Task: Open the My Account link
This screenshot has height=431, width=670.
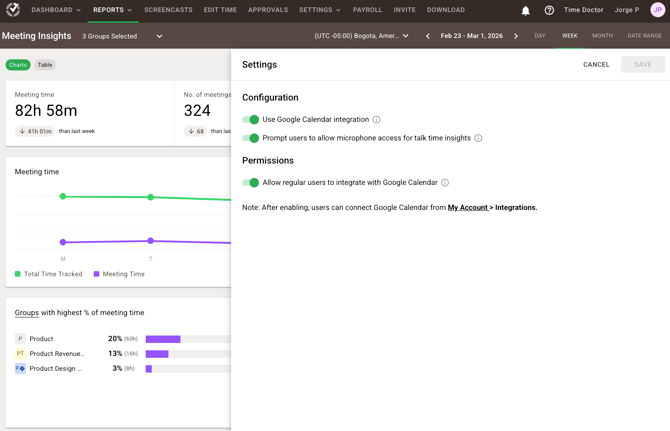Action: 467,208
